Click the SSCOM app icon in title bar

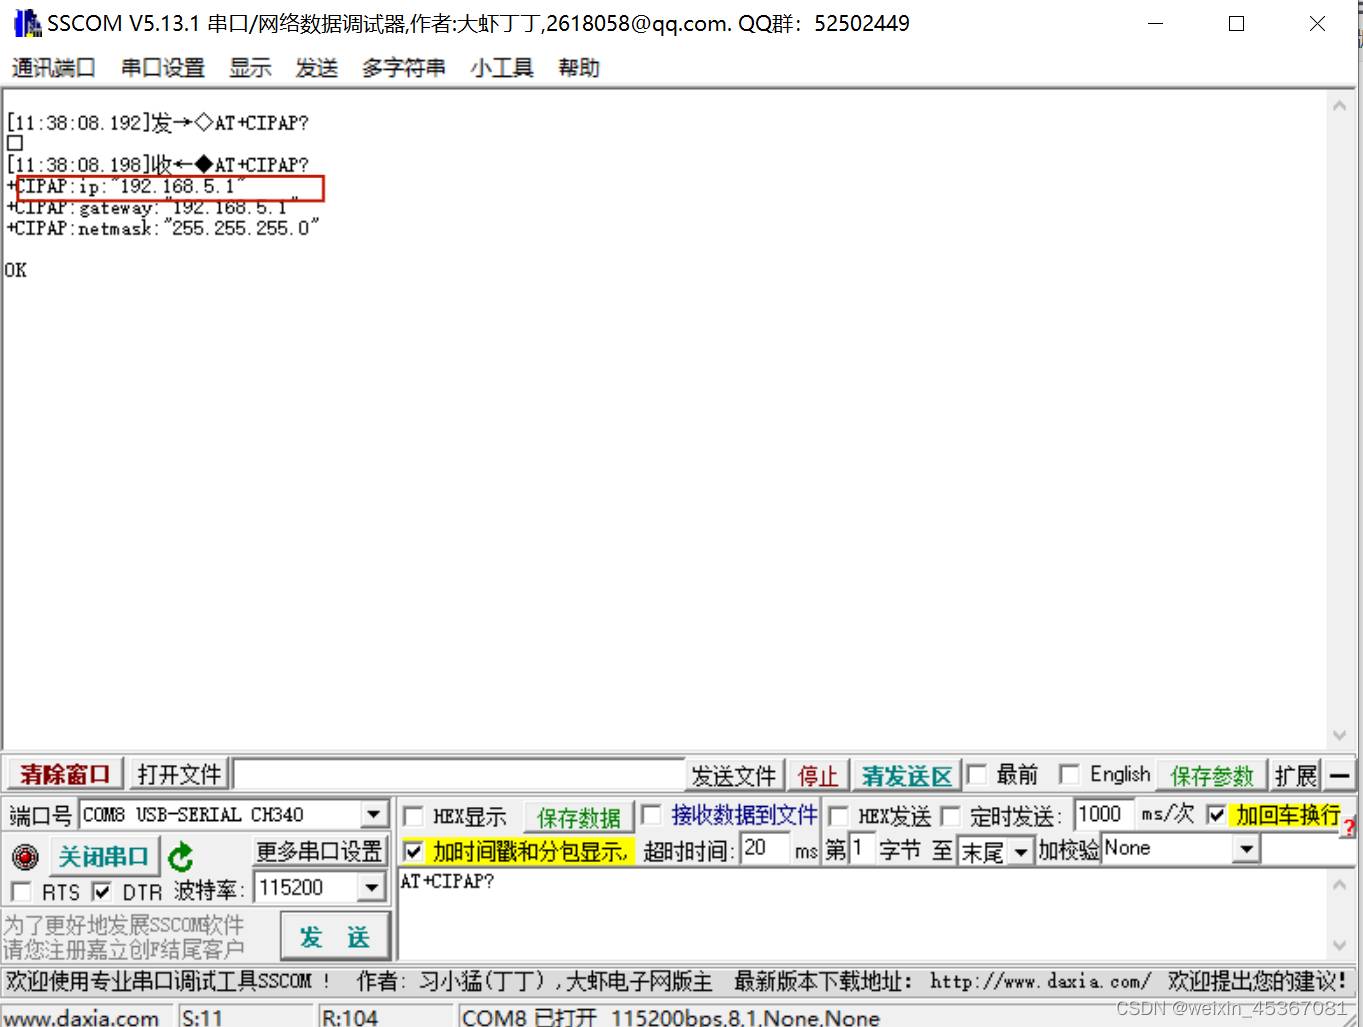[x=27, y=23]
